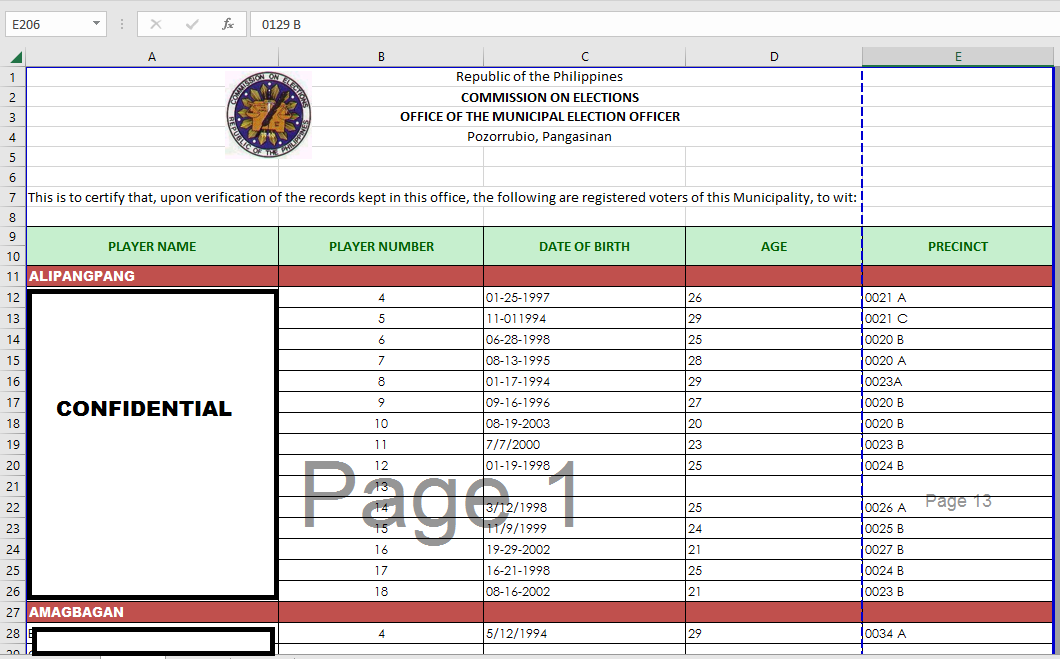This screenshot has height=659, width=1060.
Task: Select date cell 08-13-1995
Action: click(585, 360)
